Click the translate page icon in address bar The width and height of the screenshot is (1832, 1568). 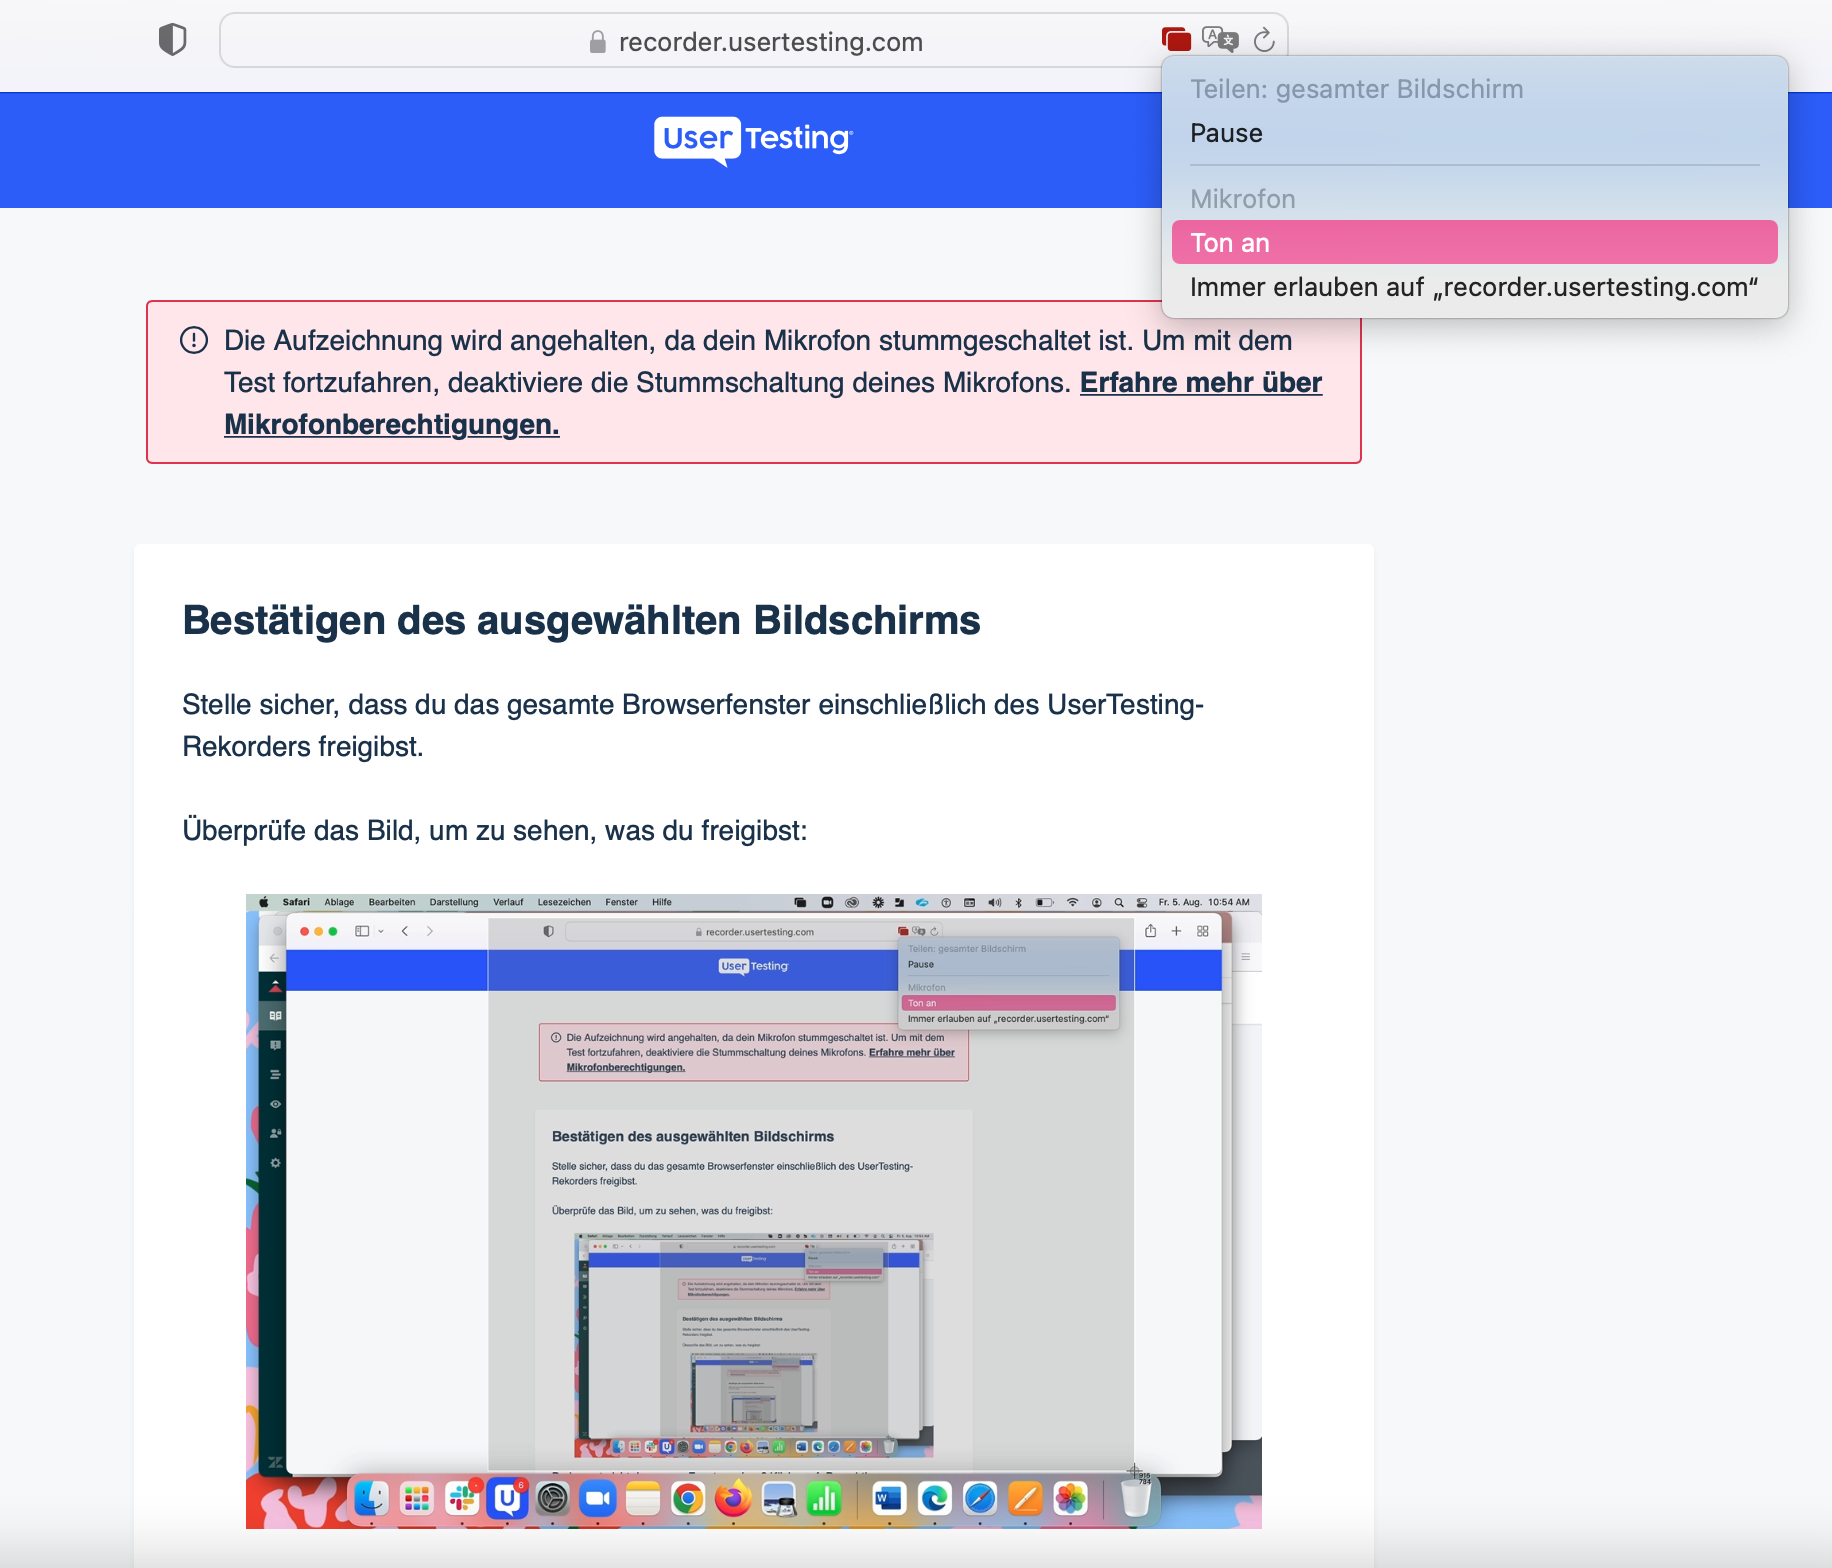tap(1220, 40)
